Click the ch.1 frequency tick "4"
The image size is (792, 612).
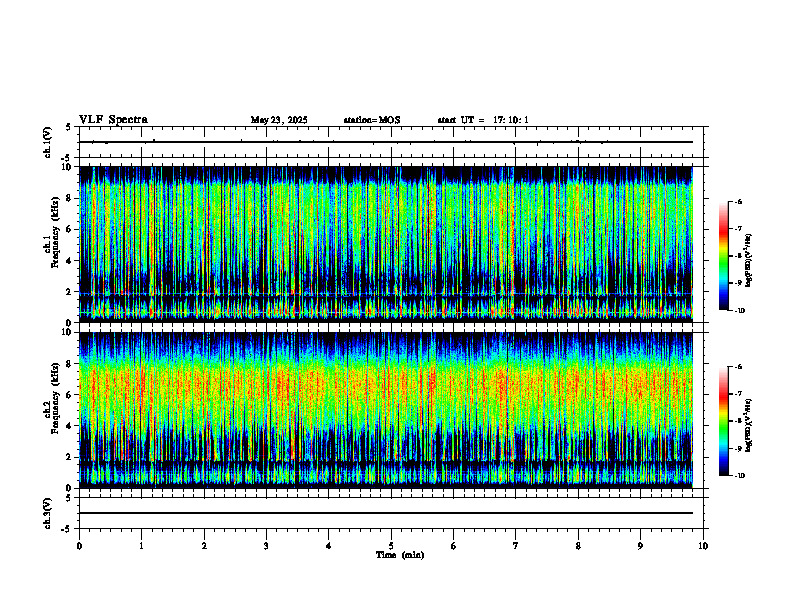(69, 261)
